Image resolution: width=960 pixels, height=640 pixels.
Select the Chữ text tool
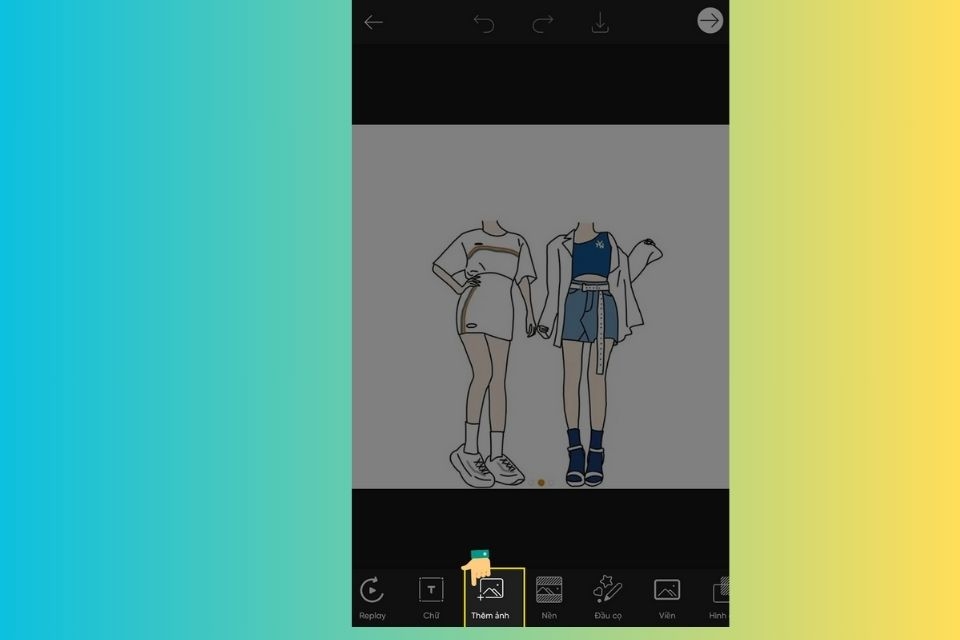[x=431, y=598]
